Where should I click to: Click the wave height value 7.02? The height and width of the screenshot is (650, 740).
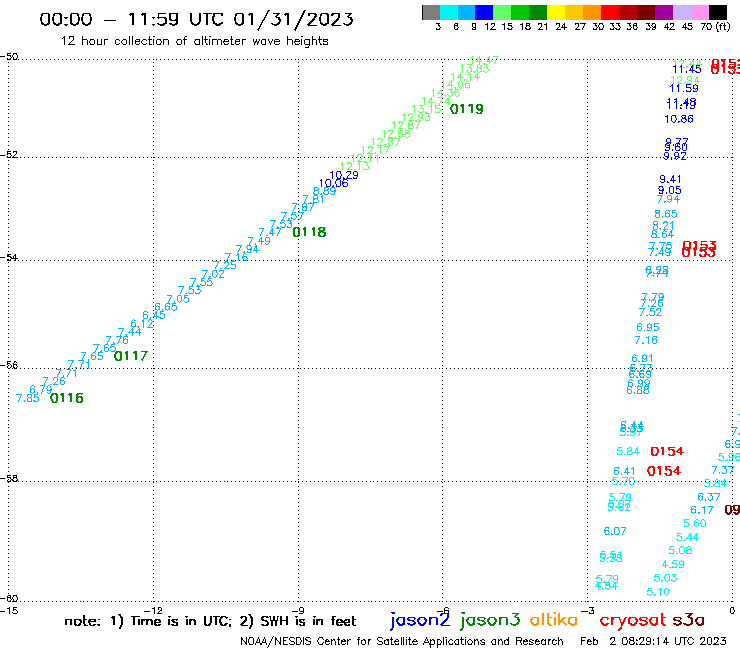point(213,274)
